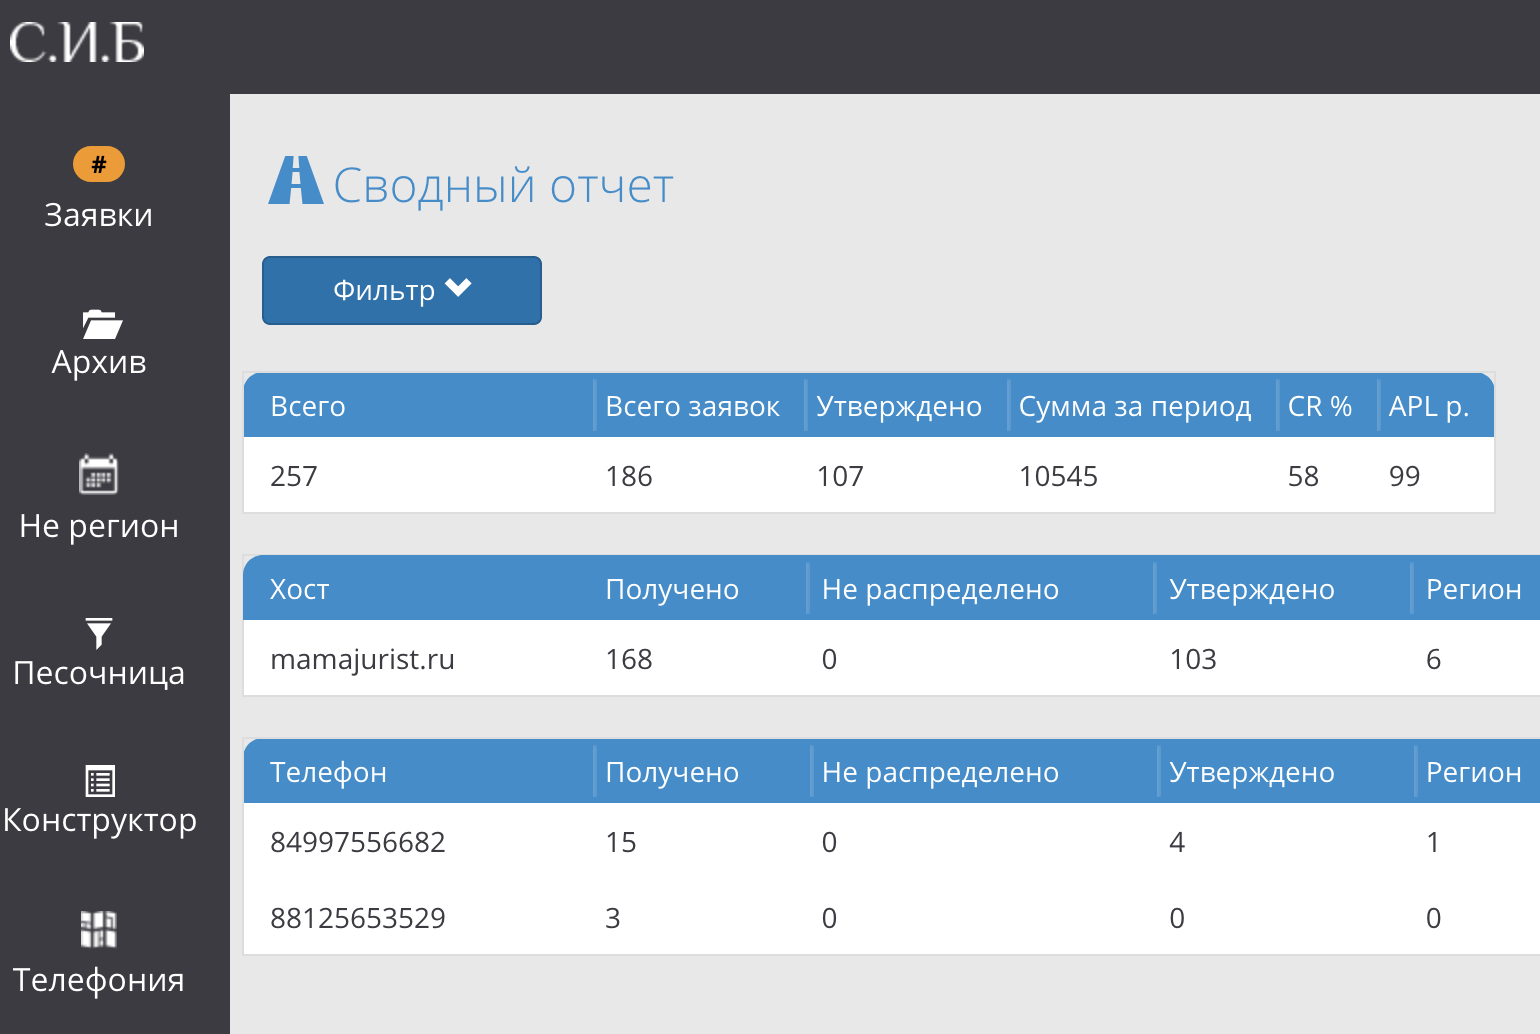This screenshot has height=1034, width=1540.
Task: Select the value 103 in mamajurist.ru row
Action: click(x=1193, y=659)
